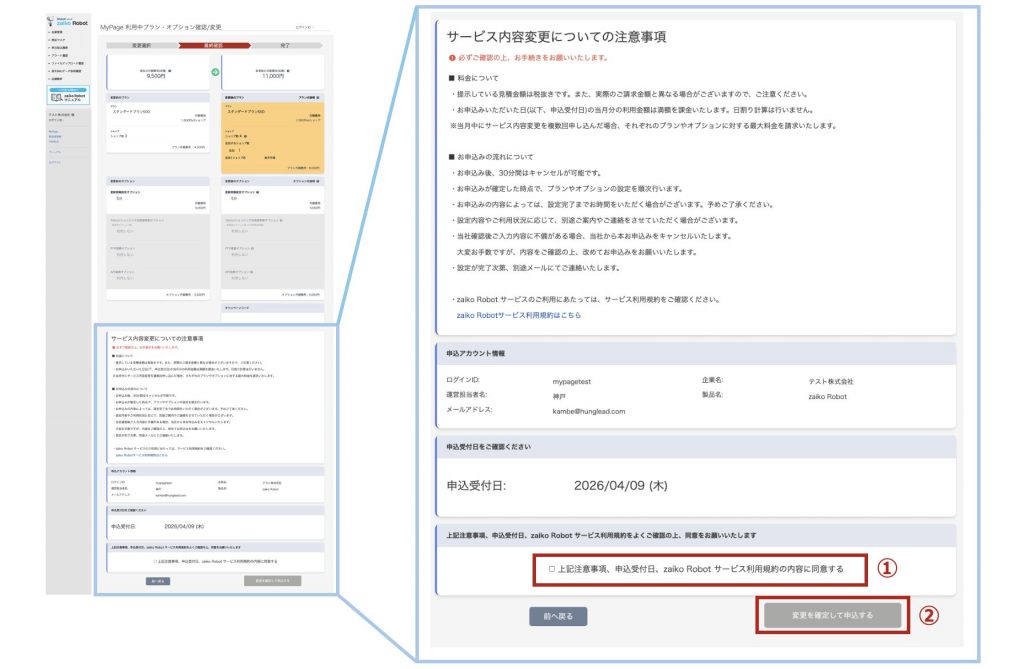The height and width of the screenshot is (669, 1024).
Task: Tick the agreement checkbox in the small page view
Action: coord(157,561)
